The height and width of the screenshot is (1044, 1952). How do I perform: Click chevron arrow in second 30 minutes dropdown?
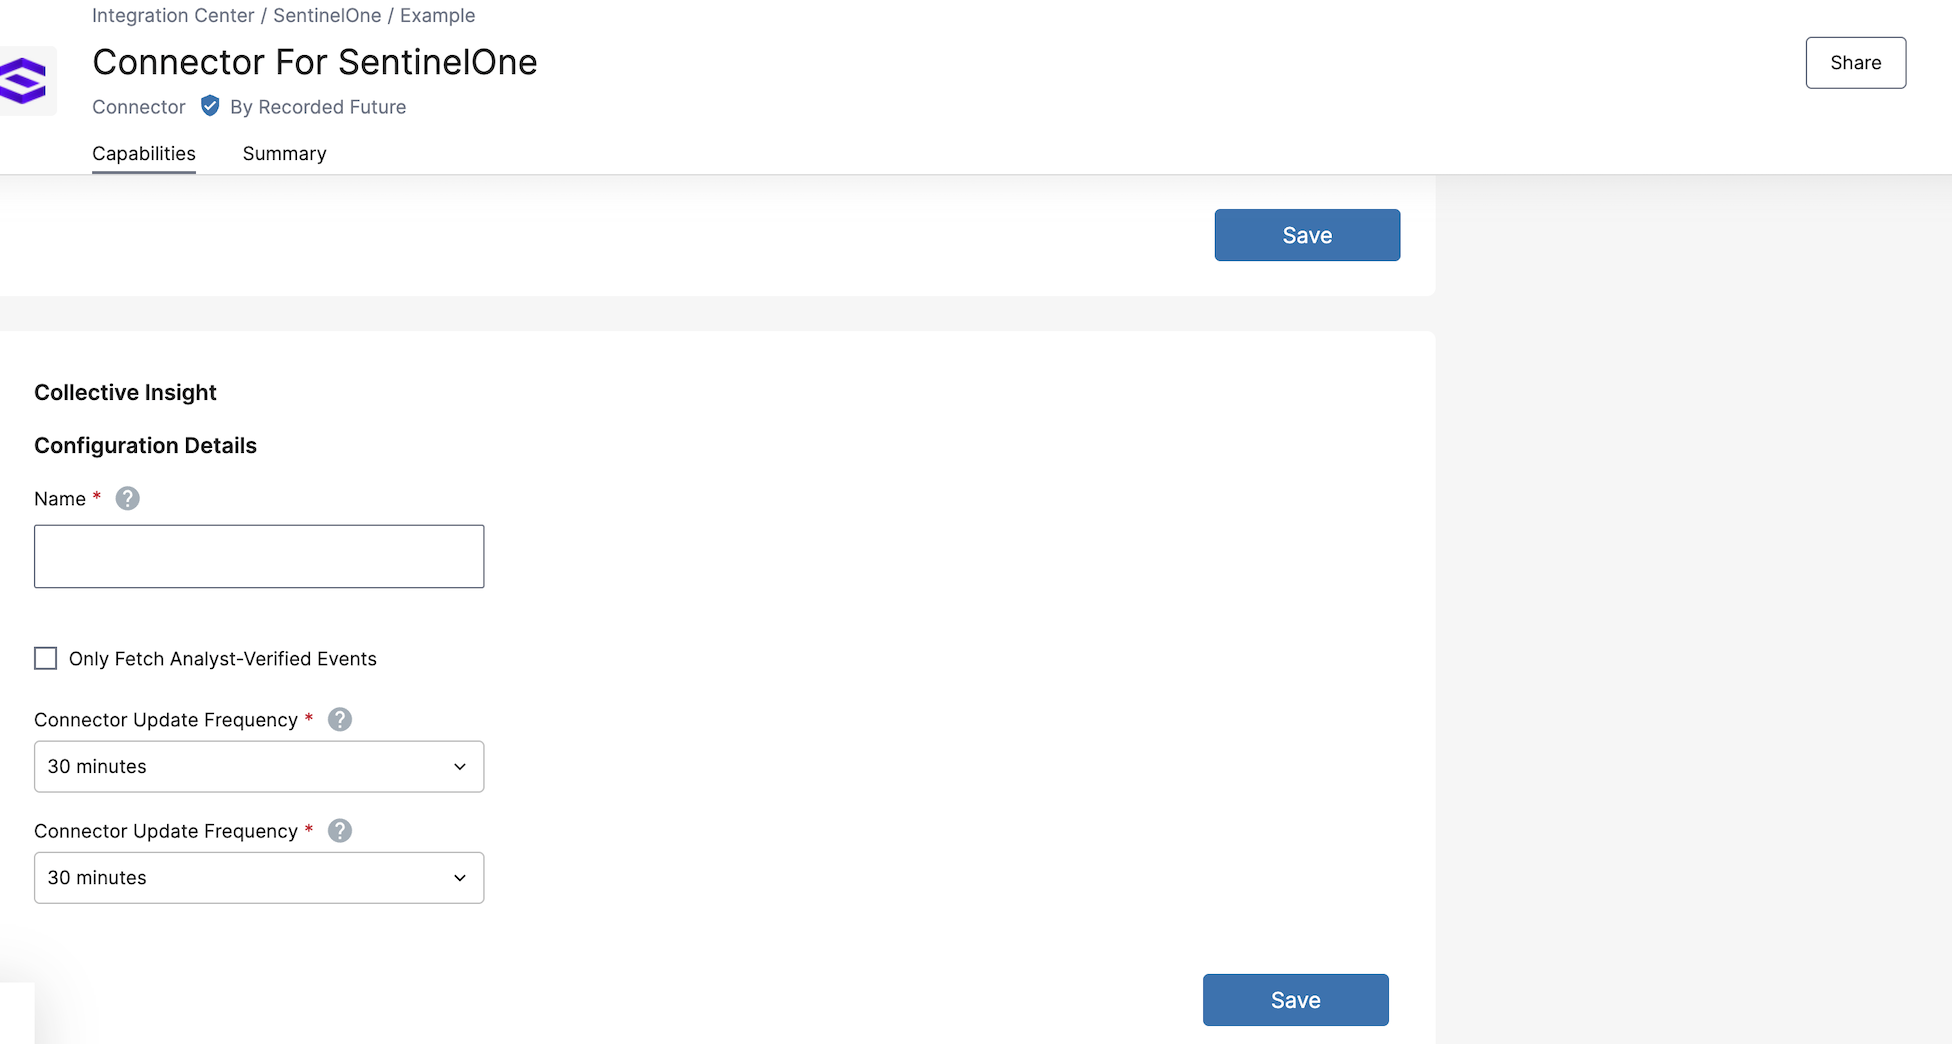(460, 878)
